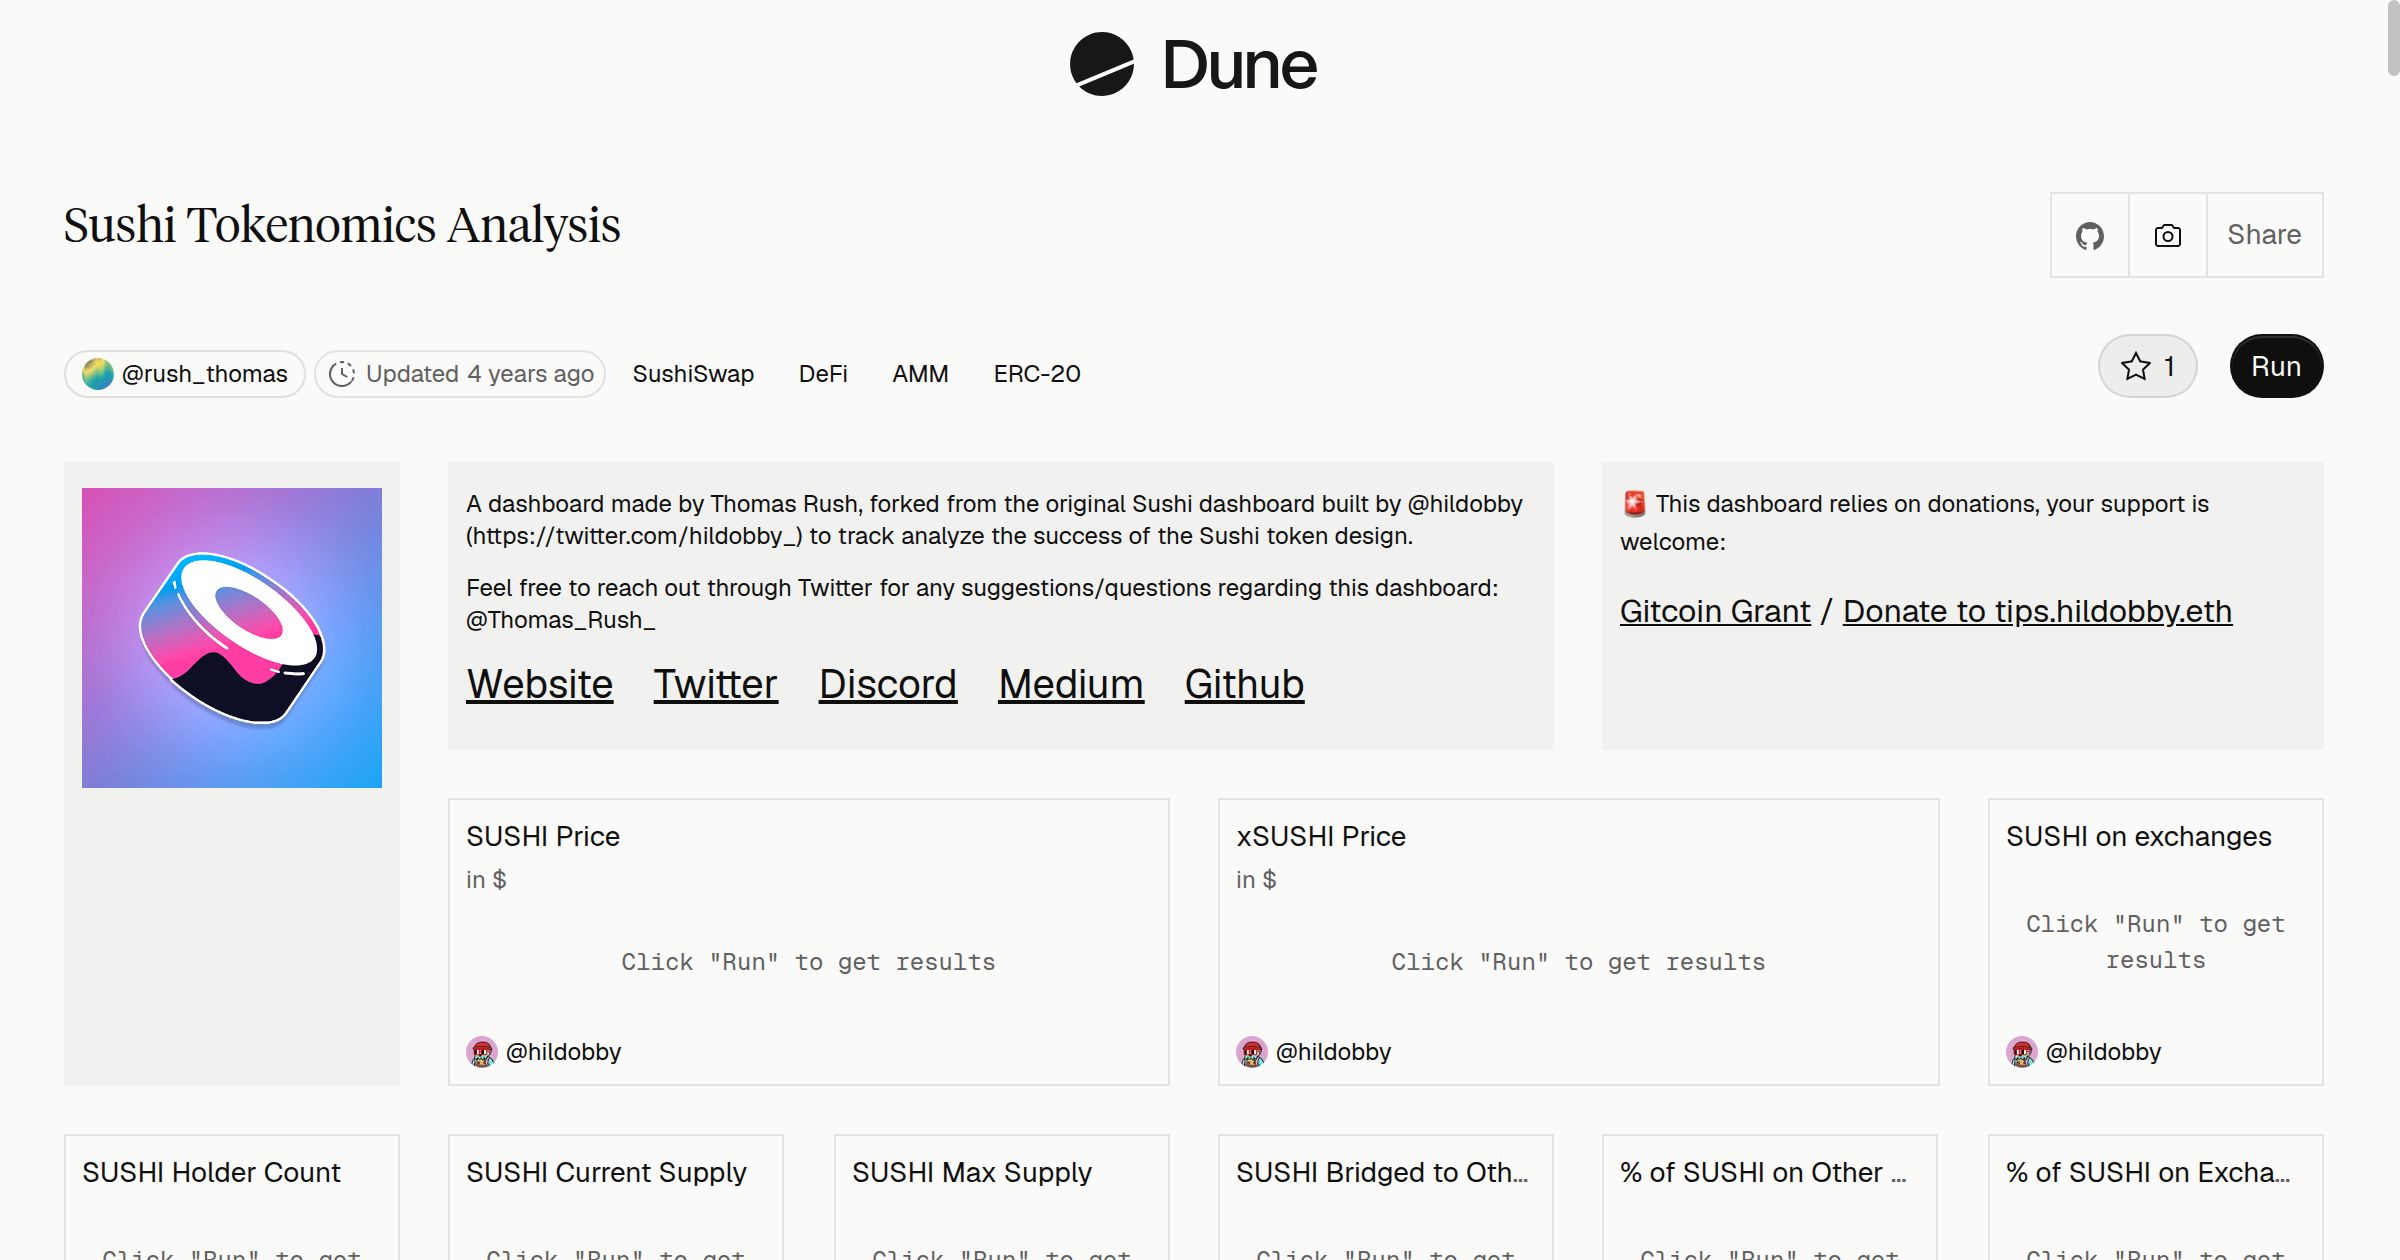The height and width of the screenshot is (1260, 2400).
Task: Click the Dune logo at top
Action: click(x=1193, y=65)
